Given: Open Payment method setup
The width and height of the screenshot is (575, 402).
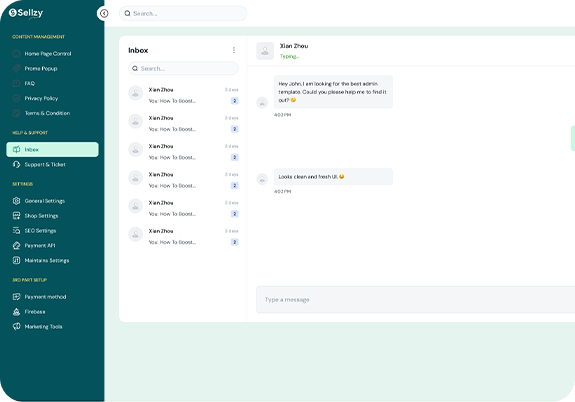Looking at the screenshot, I should click(52, 296).
